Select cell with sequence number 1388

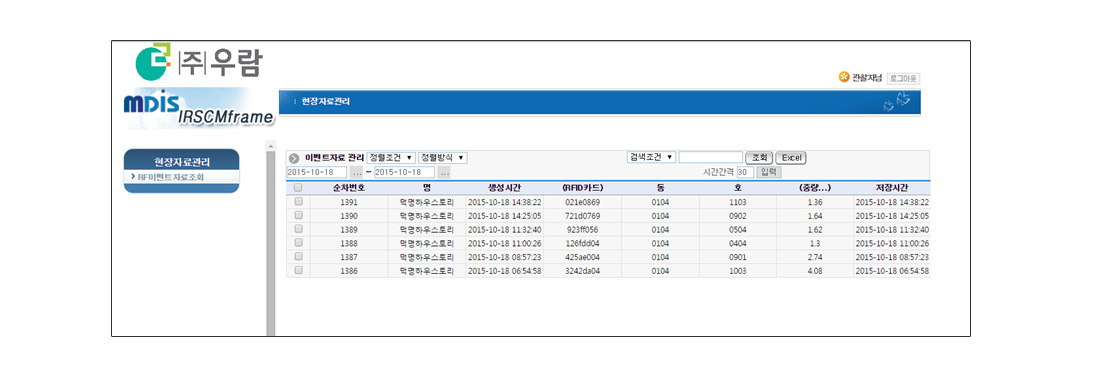[349, 243]
